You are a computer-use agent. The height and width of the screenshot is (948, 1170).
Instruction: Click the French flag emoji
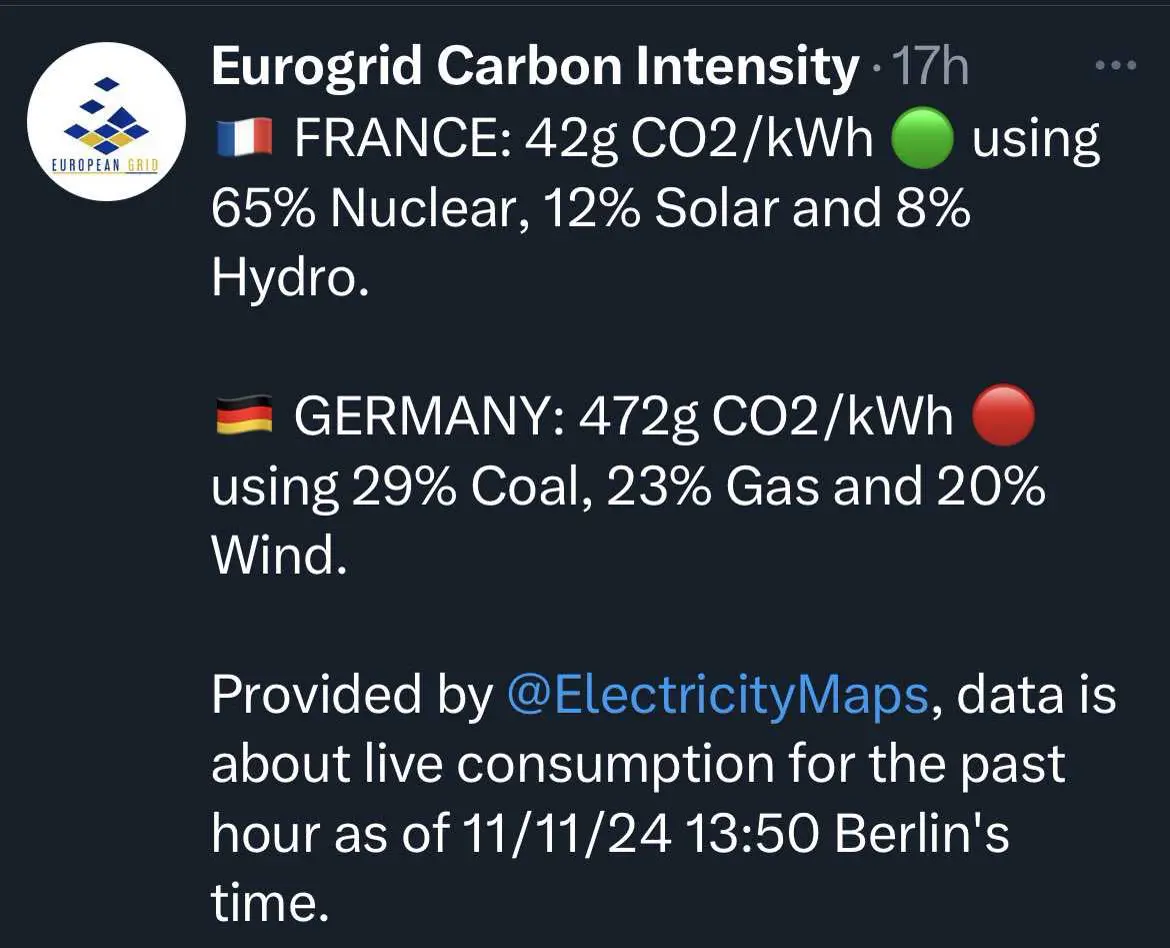[244, 139]
